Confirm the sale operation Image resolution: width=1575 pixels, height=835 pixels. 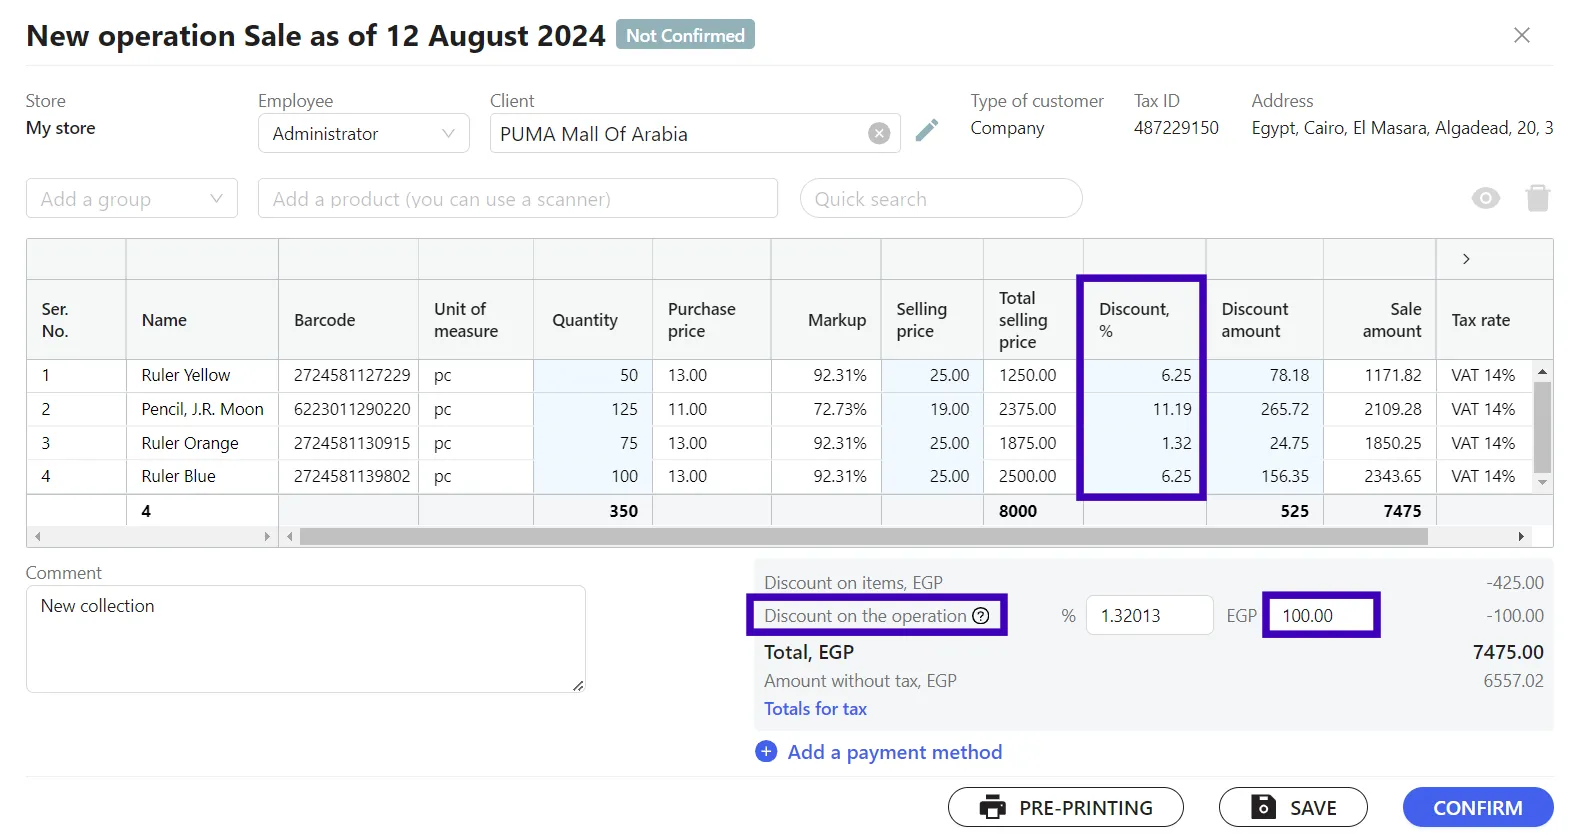pos(1478,807)
